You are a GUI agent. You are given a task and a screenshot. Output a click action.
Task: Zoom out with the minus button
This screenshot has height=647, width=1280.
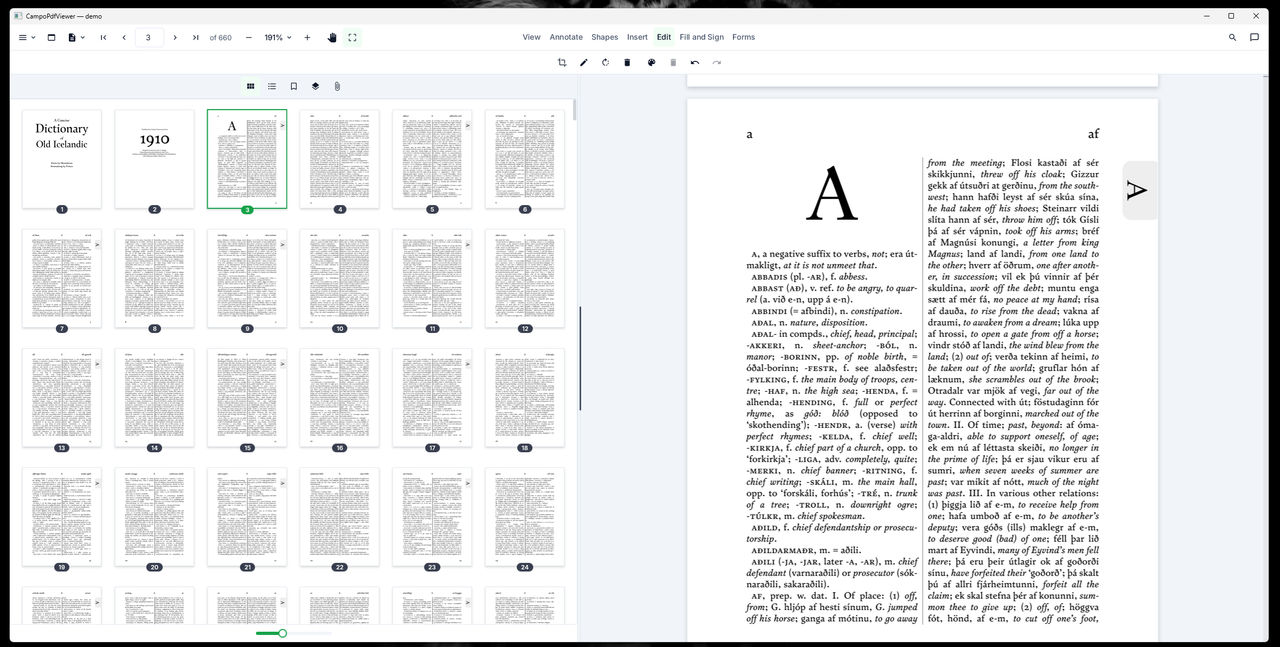tap(249, 37)
